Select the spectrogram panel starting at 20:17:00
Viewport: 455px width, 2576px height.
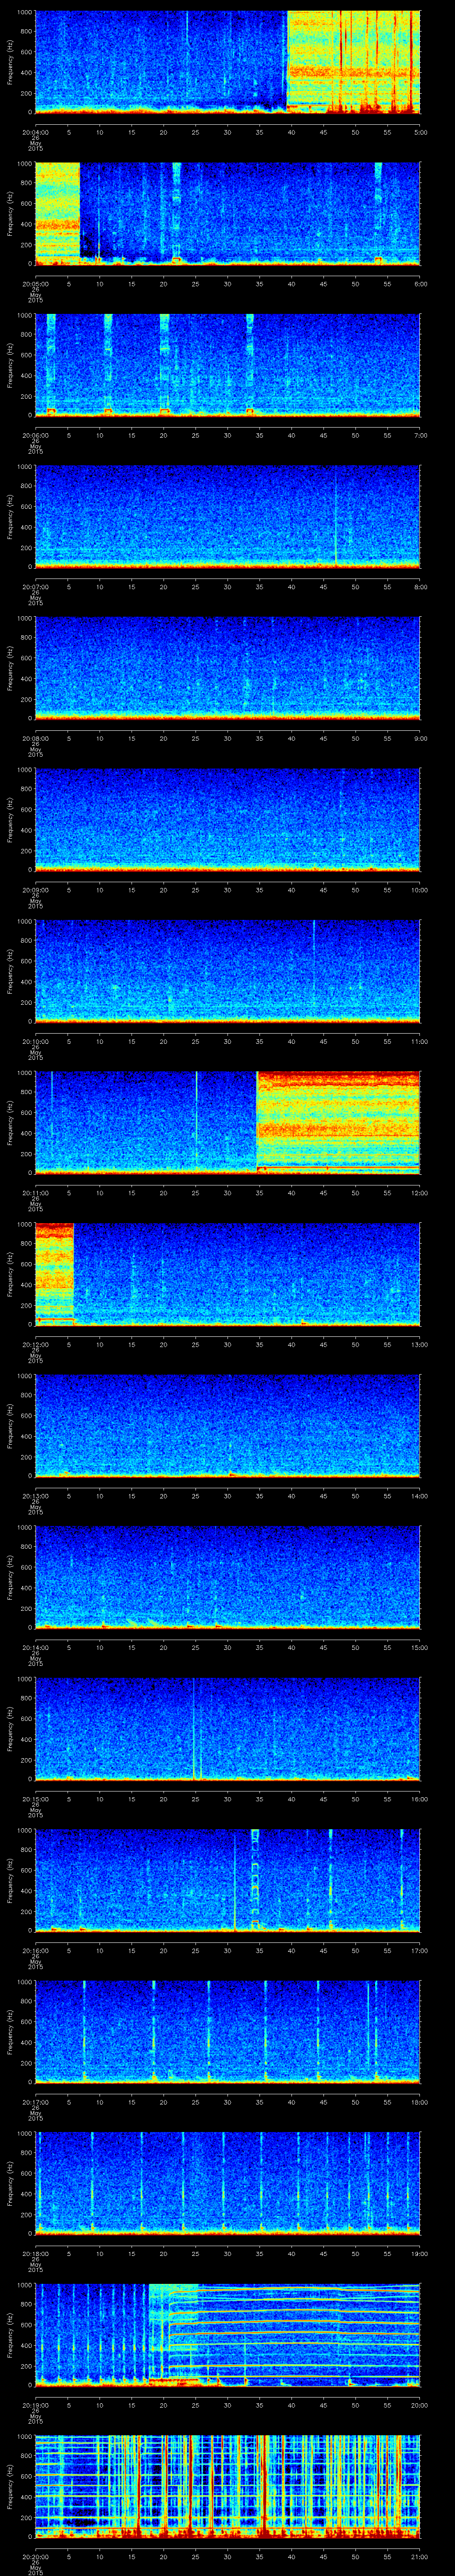coord(228,2032)
